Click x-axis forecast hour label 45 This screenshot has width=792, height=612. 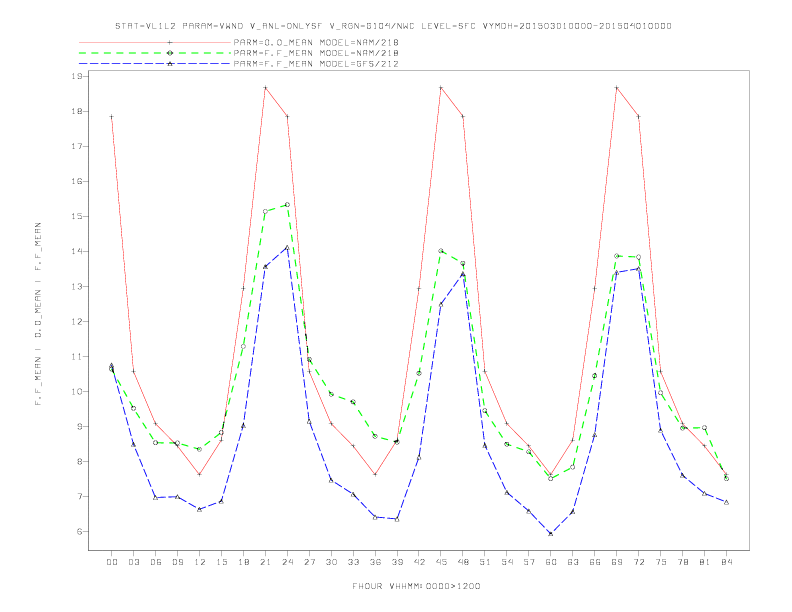tap(441, 562)
